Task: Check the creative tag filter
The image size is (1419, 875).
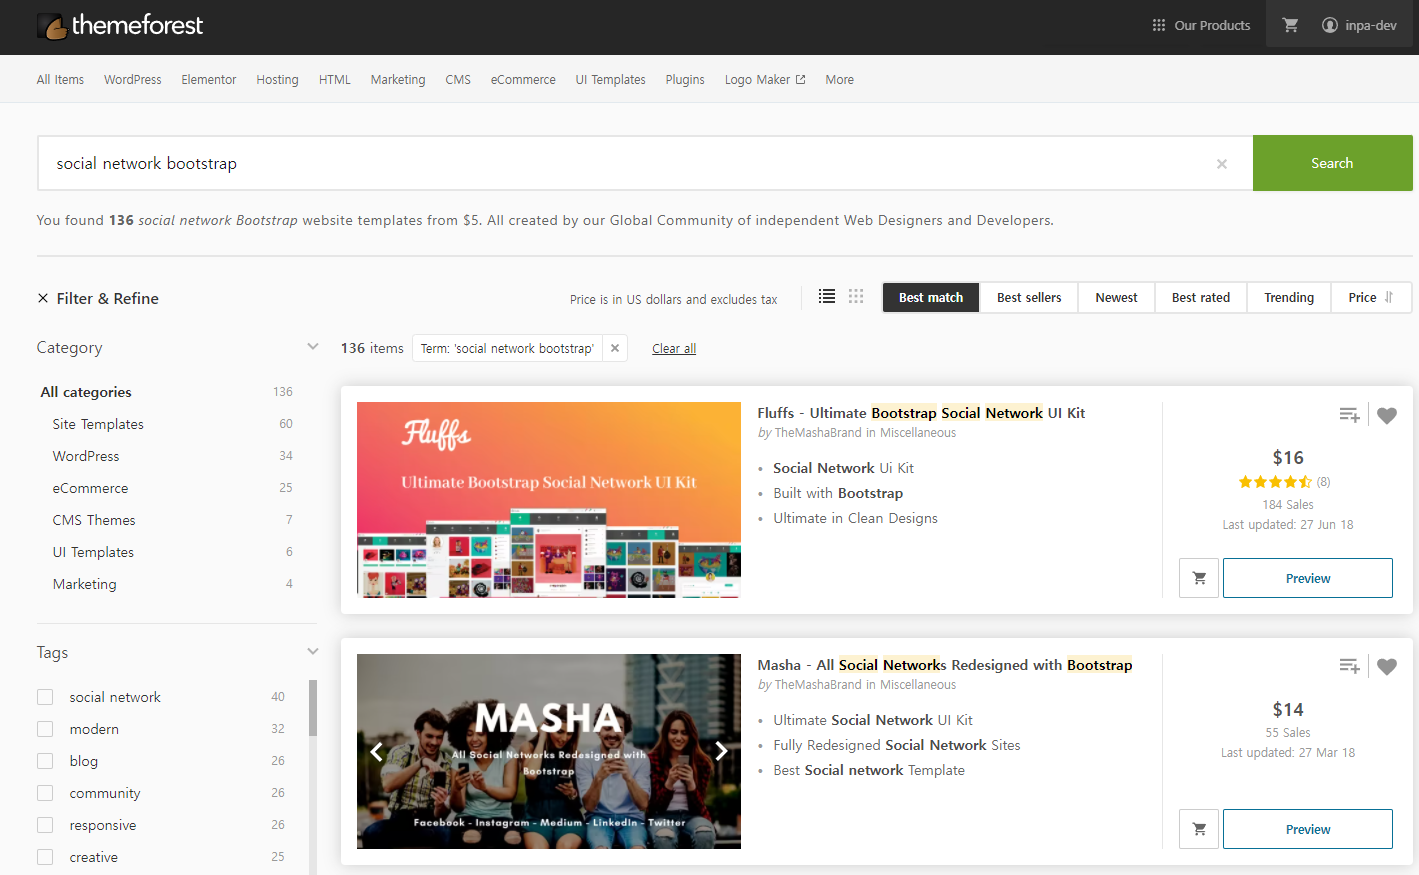Action: point(45,857)
